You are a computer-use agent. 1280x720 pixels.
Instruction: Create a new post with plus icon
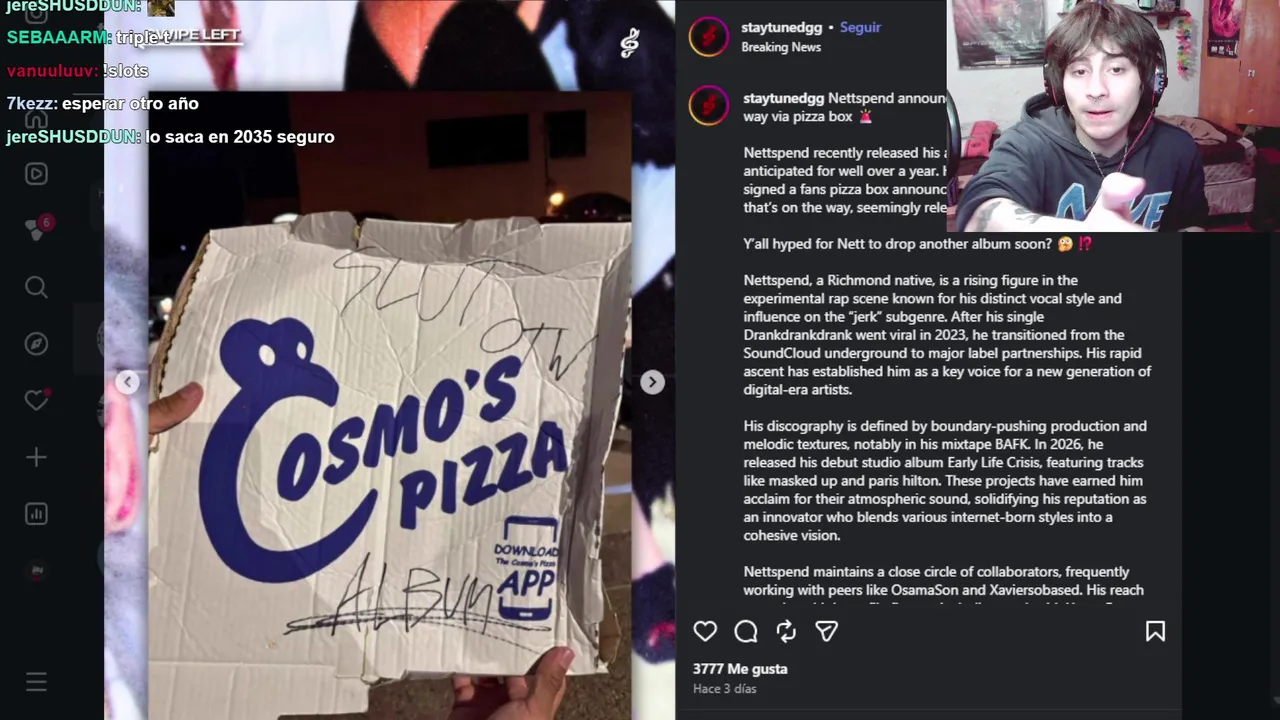pyautogui.click(x=36, y=457)
